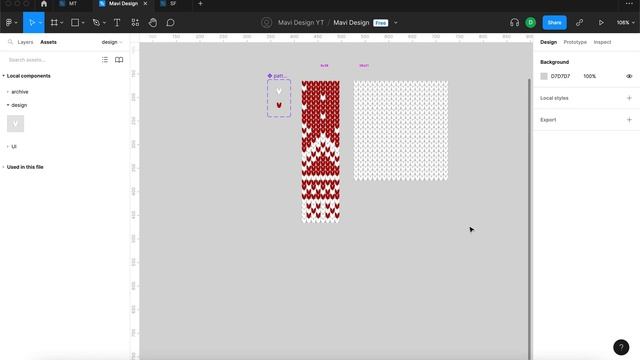Select the red knitted pattern frame

click(320, 151)
